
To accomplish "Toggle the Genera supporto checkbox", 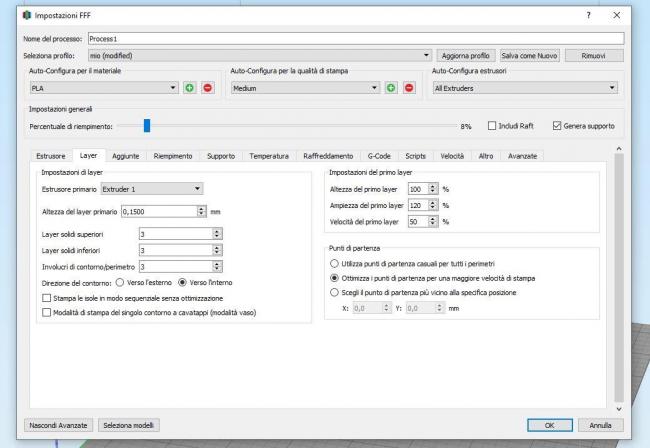I will 556,126.
